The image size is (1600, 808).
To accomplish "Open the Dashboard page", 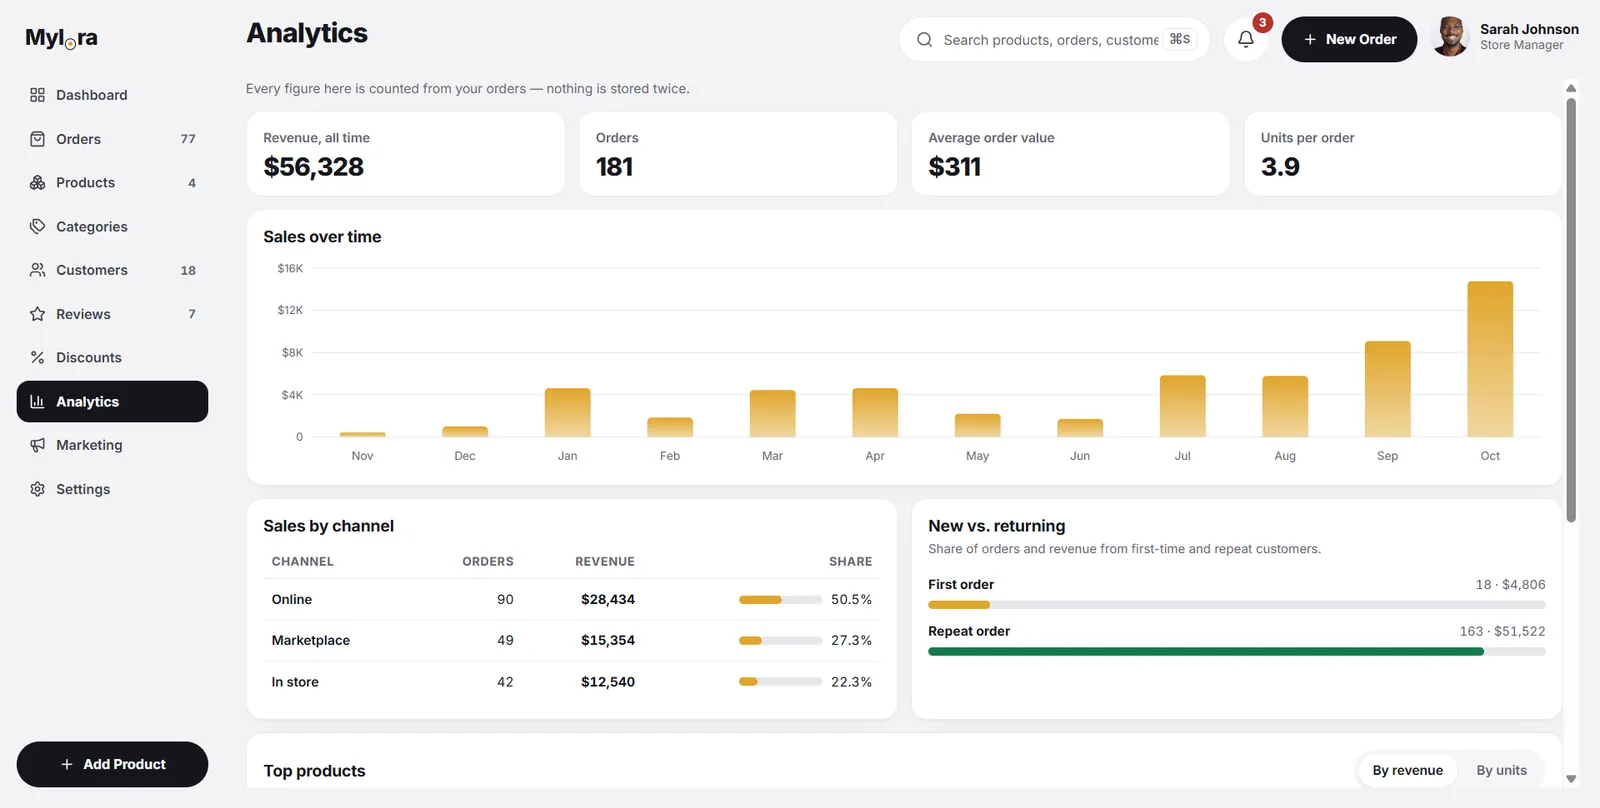I will point(112,95).
